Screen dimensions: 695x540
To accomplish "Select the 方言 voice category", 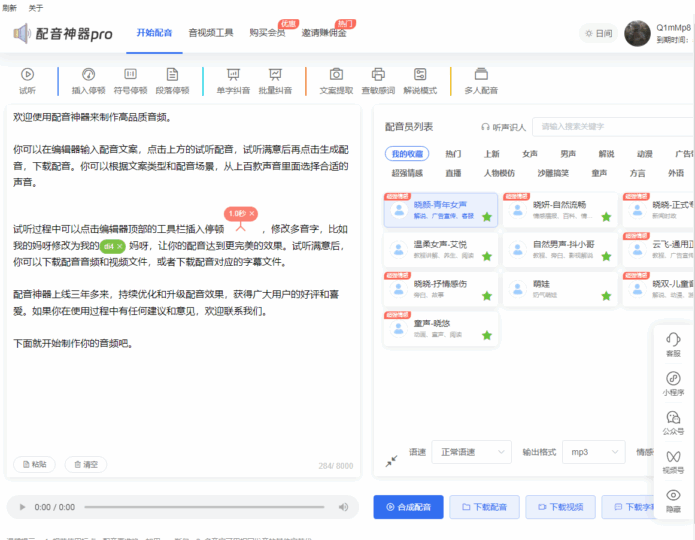I will pos(637,173).
